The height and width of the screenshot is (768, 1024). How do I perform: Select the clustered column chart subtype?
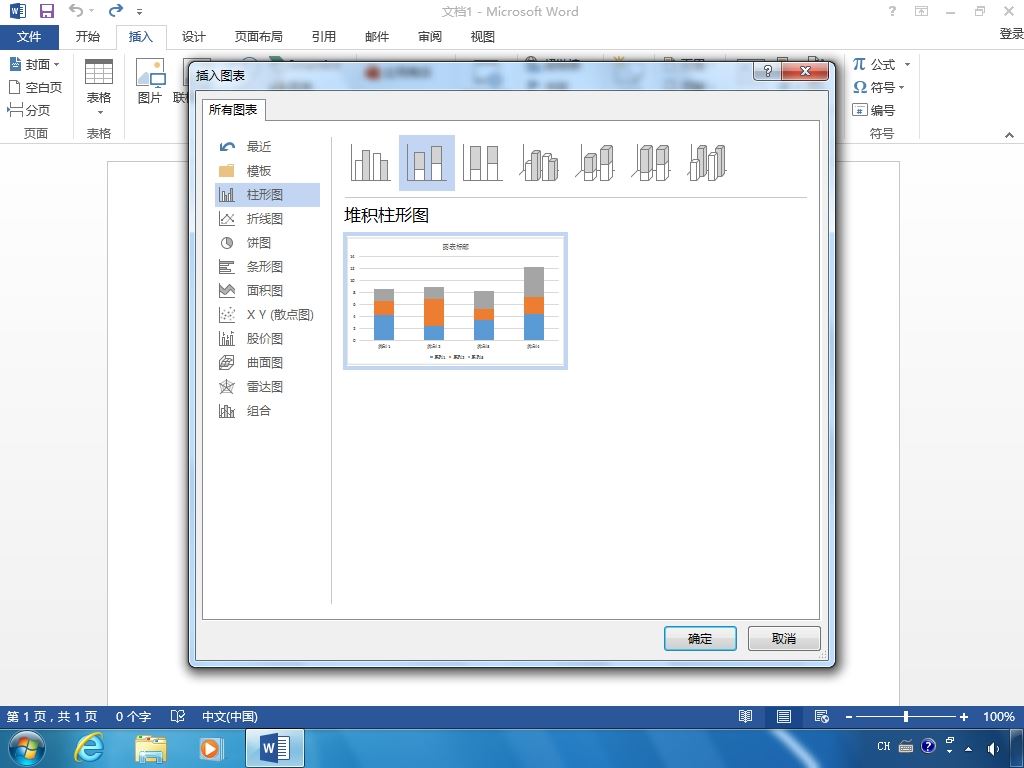click(x=370, y=163)
